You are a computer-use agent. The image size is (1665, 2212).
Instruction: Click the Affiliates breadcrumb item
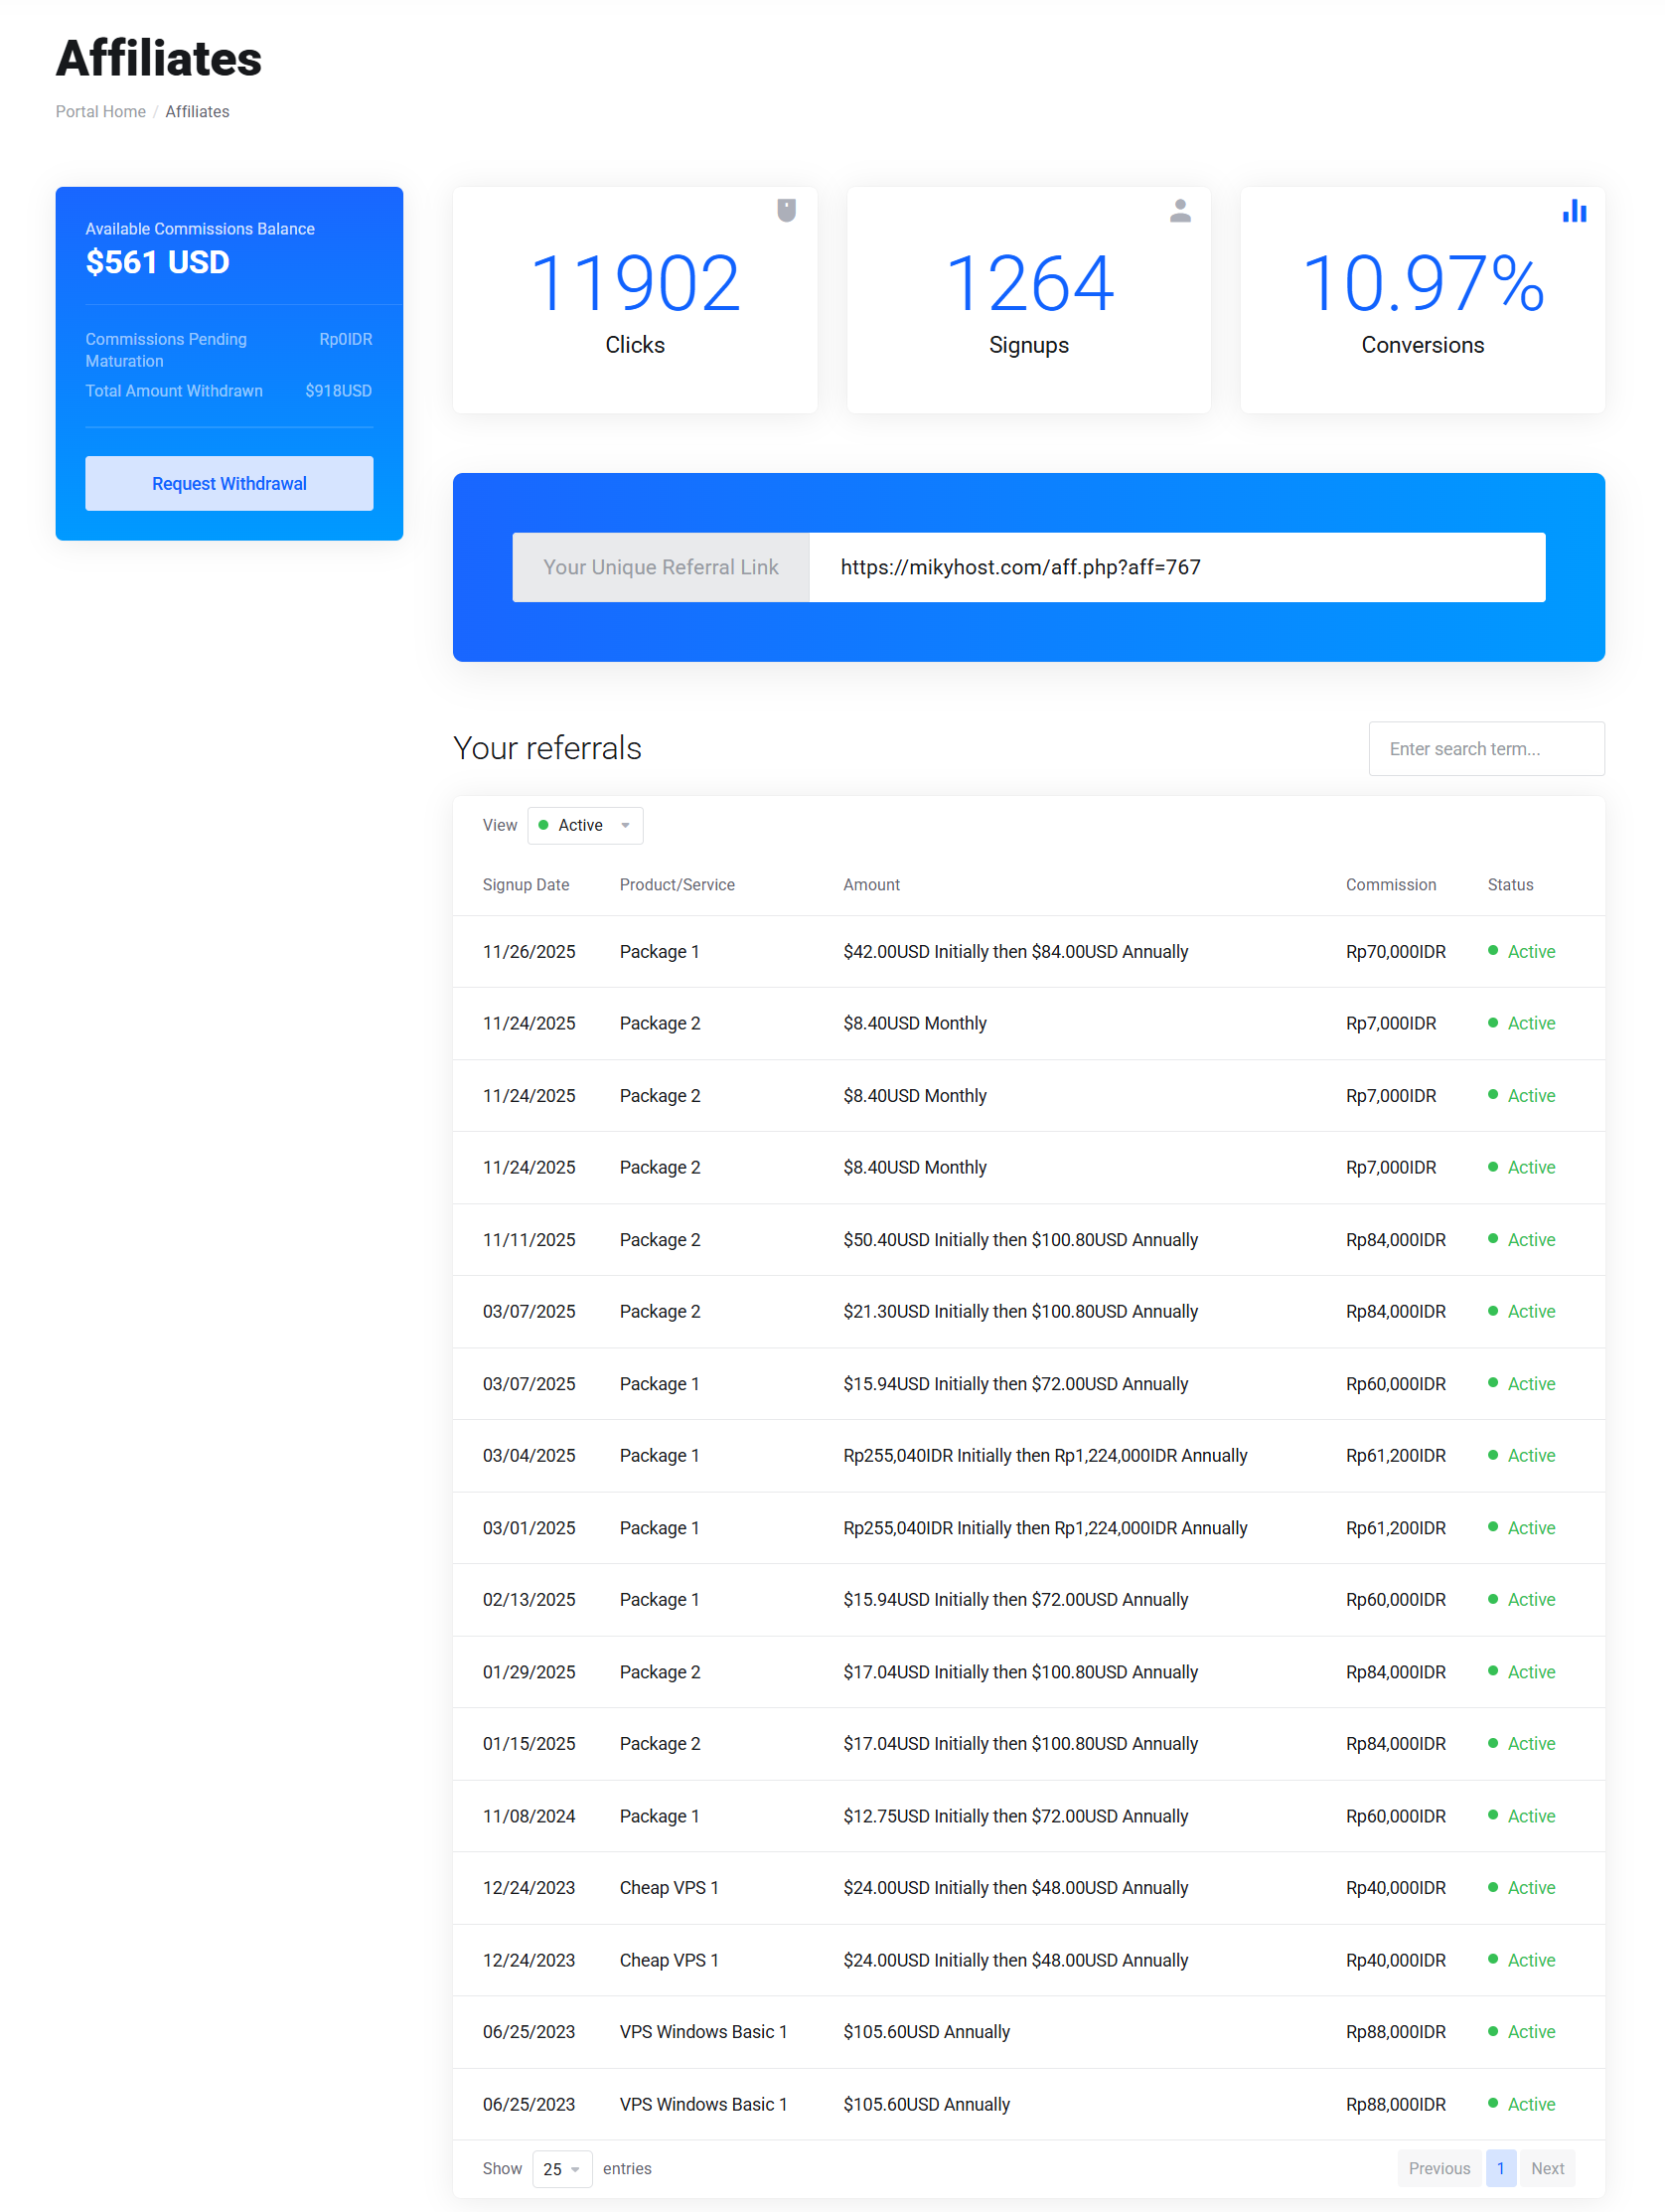[197, 112]
